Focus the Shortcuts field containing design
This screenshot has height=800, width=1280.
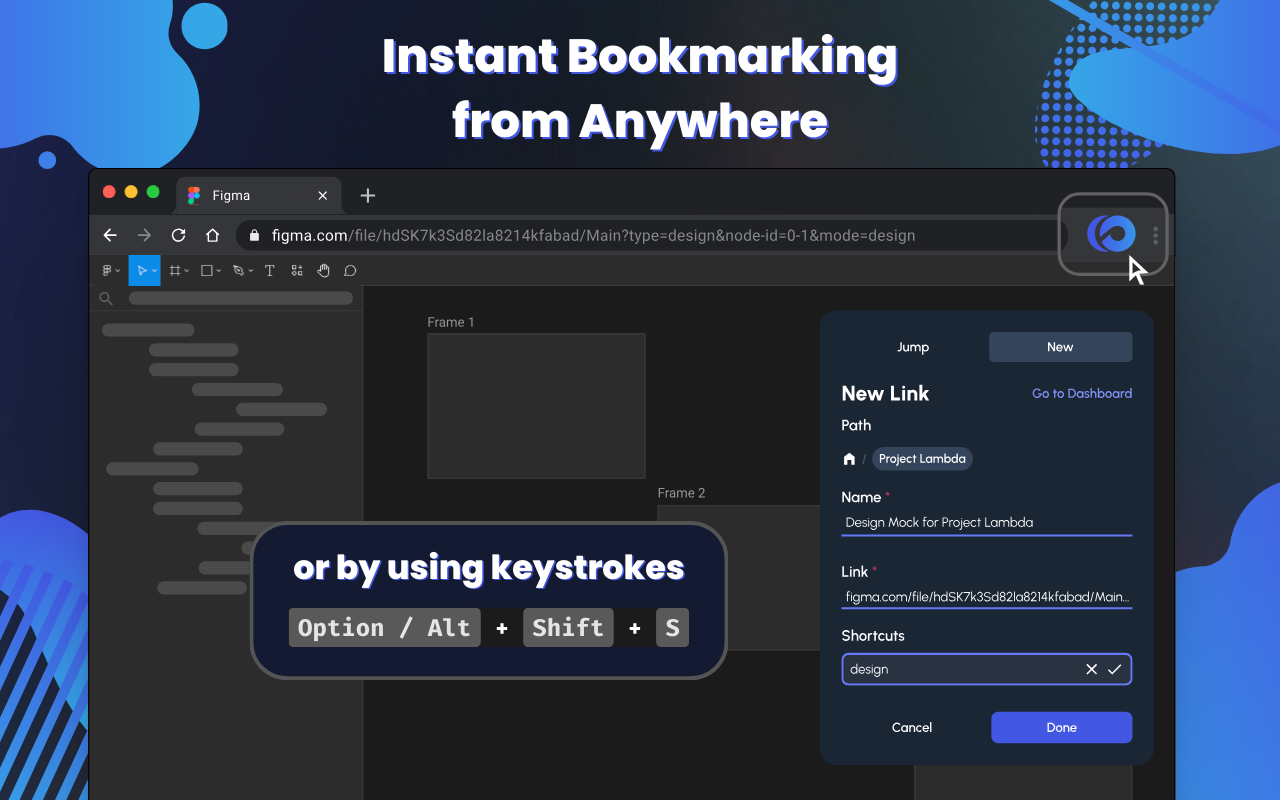[987, 669]
